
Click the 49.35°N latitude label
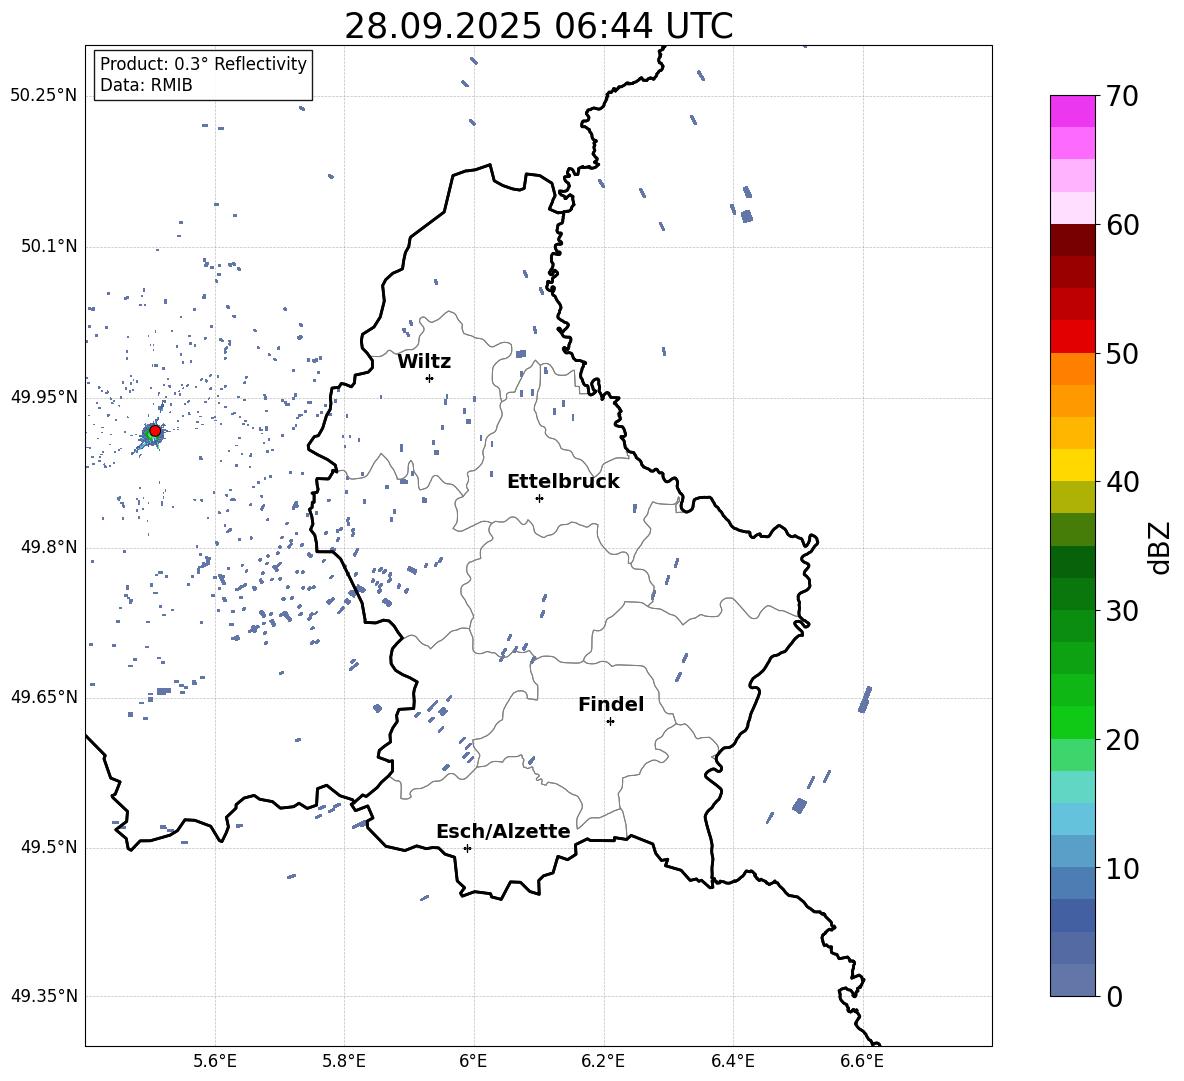point(44,996)
